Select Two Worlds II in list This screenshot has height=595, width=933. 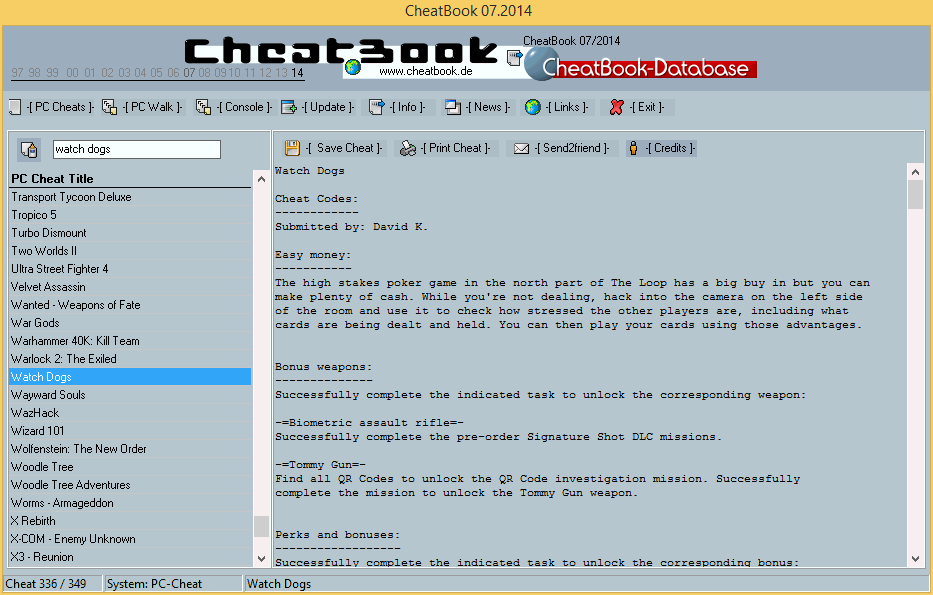(x=131, y=250)
